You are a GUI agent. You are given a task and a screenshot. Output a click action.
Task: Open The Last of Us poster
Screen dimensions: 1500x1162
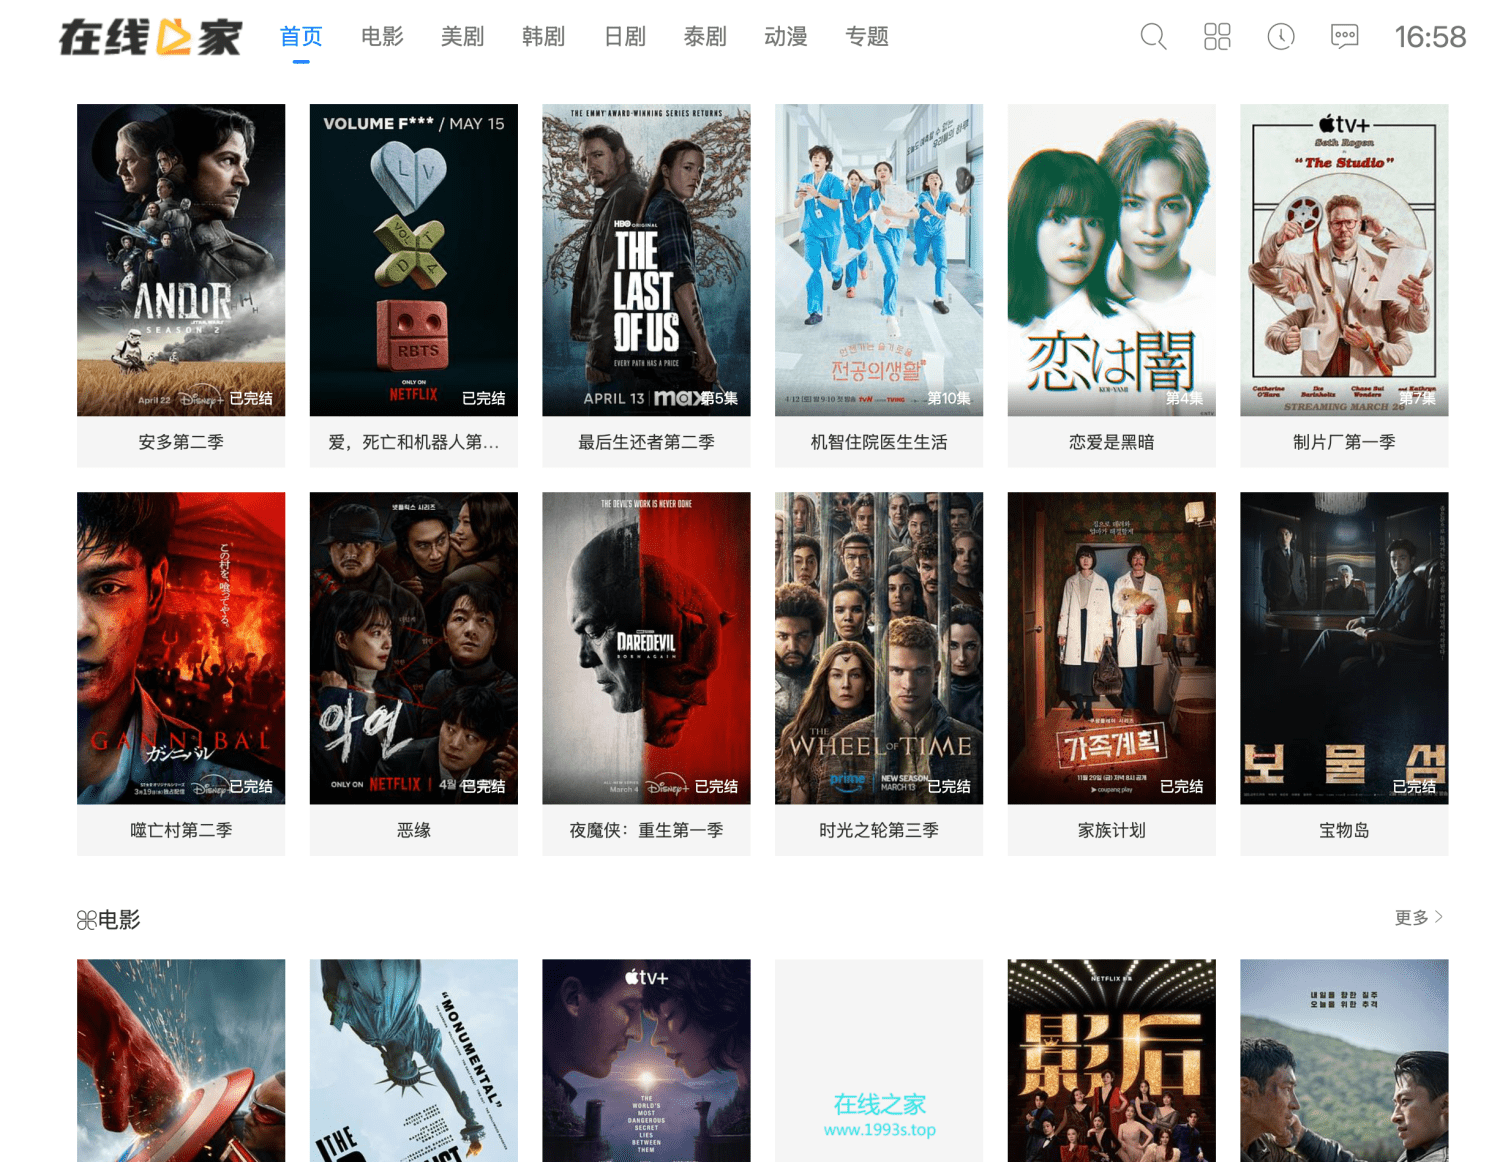click(646, 260)
